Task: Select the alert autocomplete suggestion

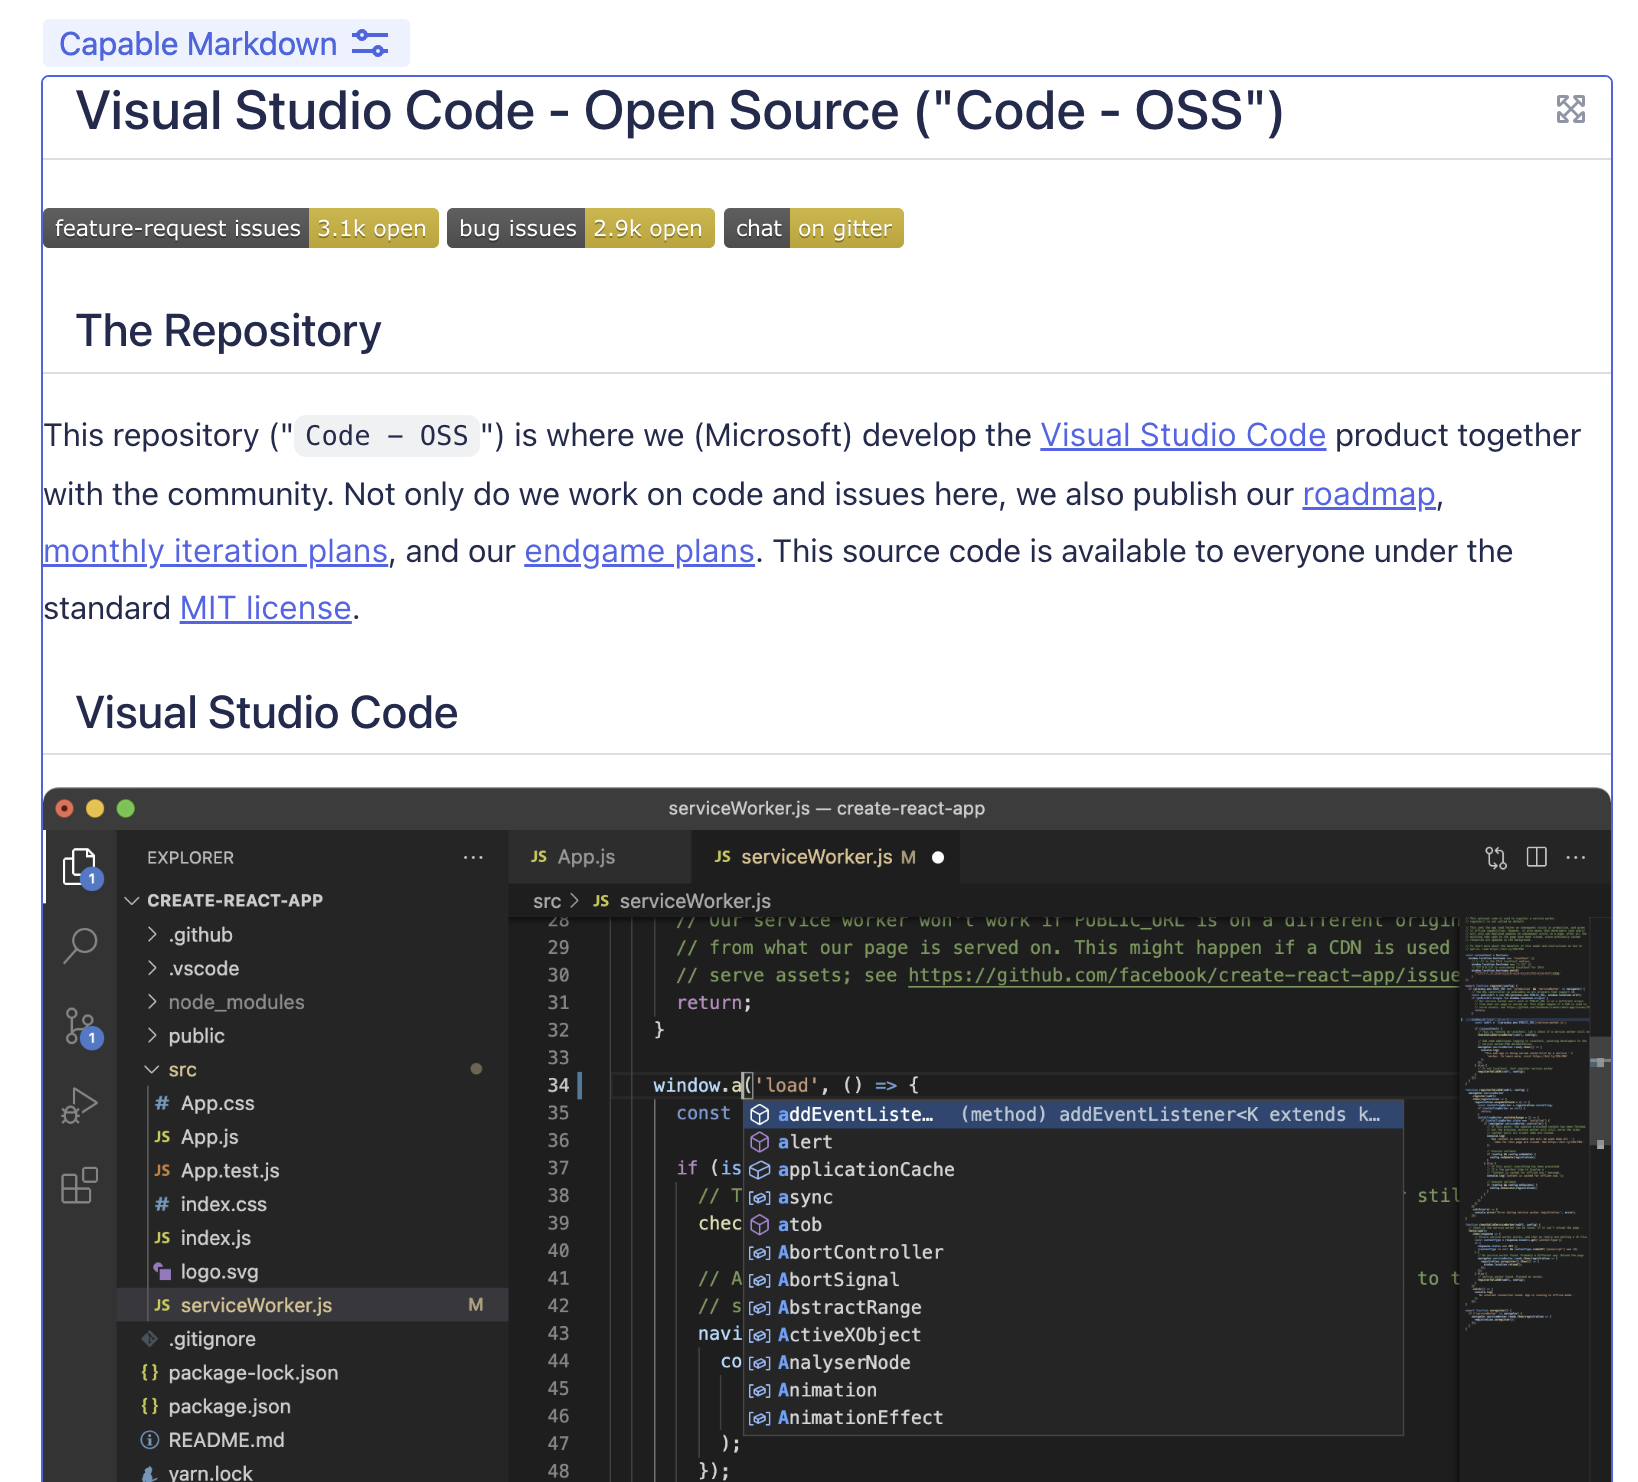Action: point(805,1142)
